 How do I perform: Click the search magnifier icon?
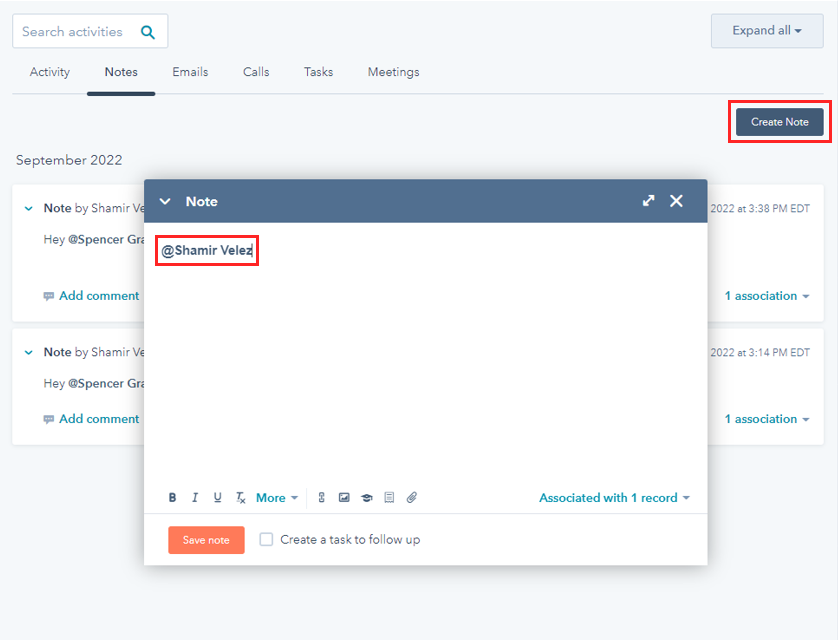point(148,32)
